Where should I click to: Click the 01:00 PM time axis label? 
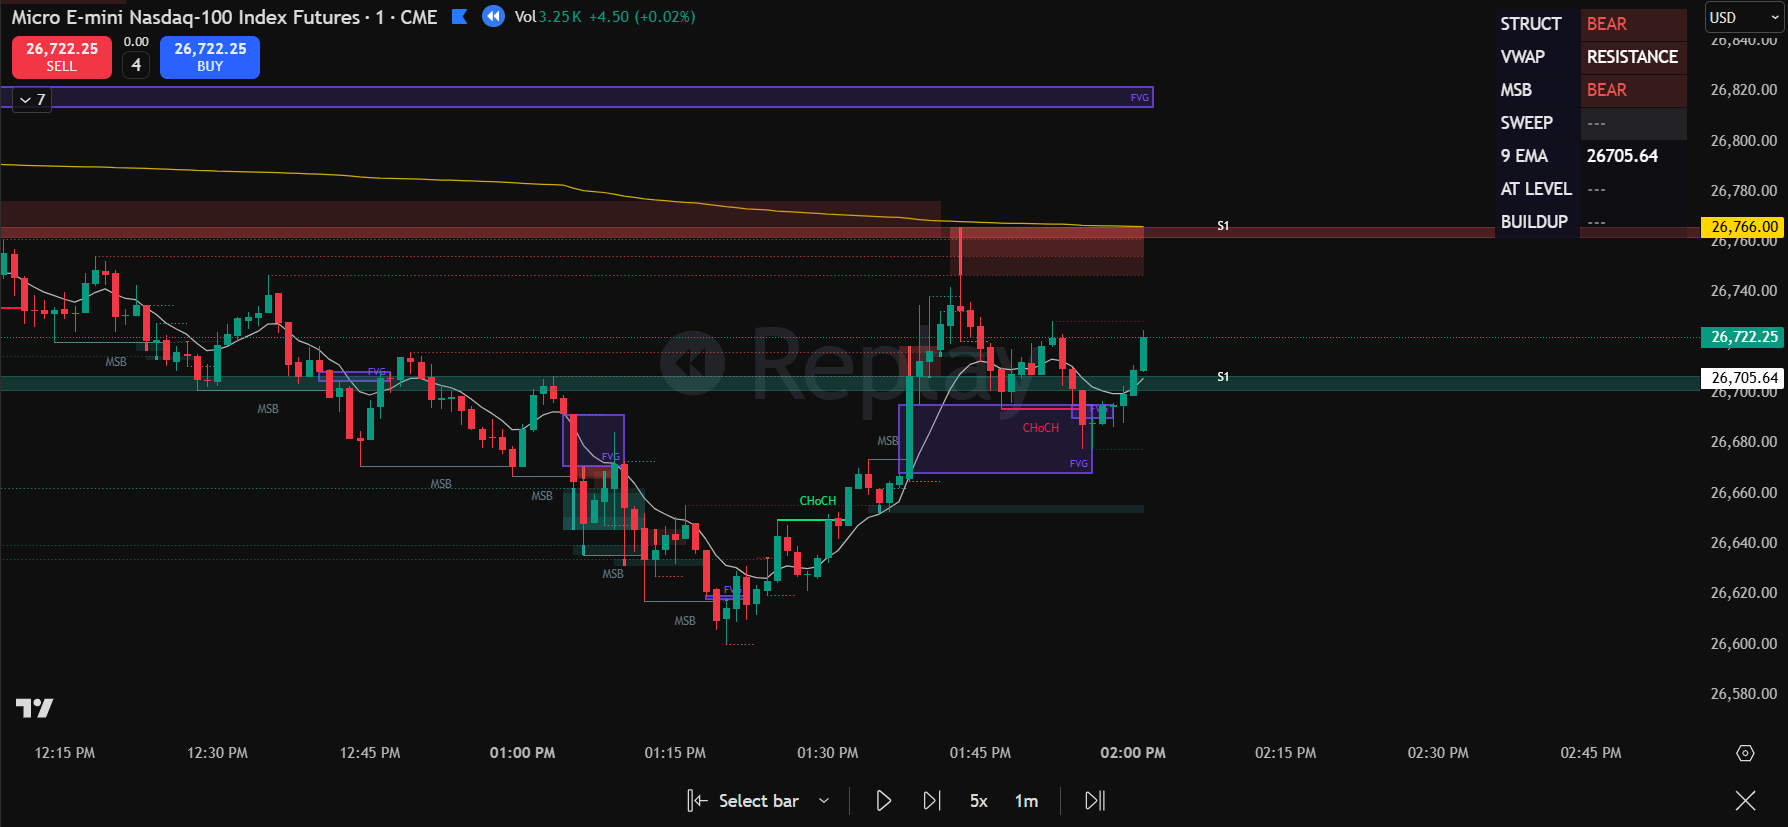pos(522,753)
